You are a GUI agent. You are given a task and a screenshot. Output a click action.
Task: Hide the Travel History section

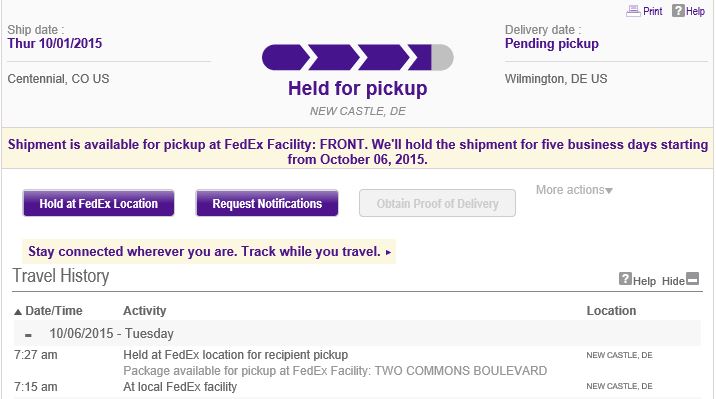point(673,281)
